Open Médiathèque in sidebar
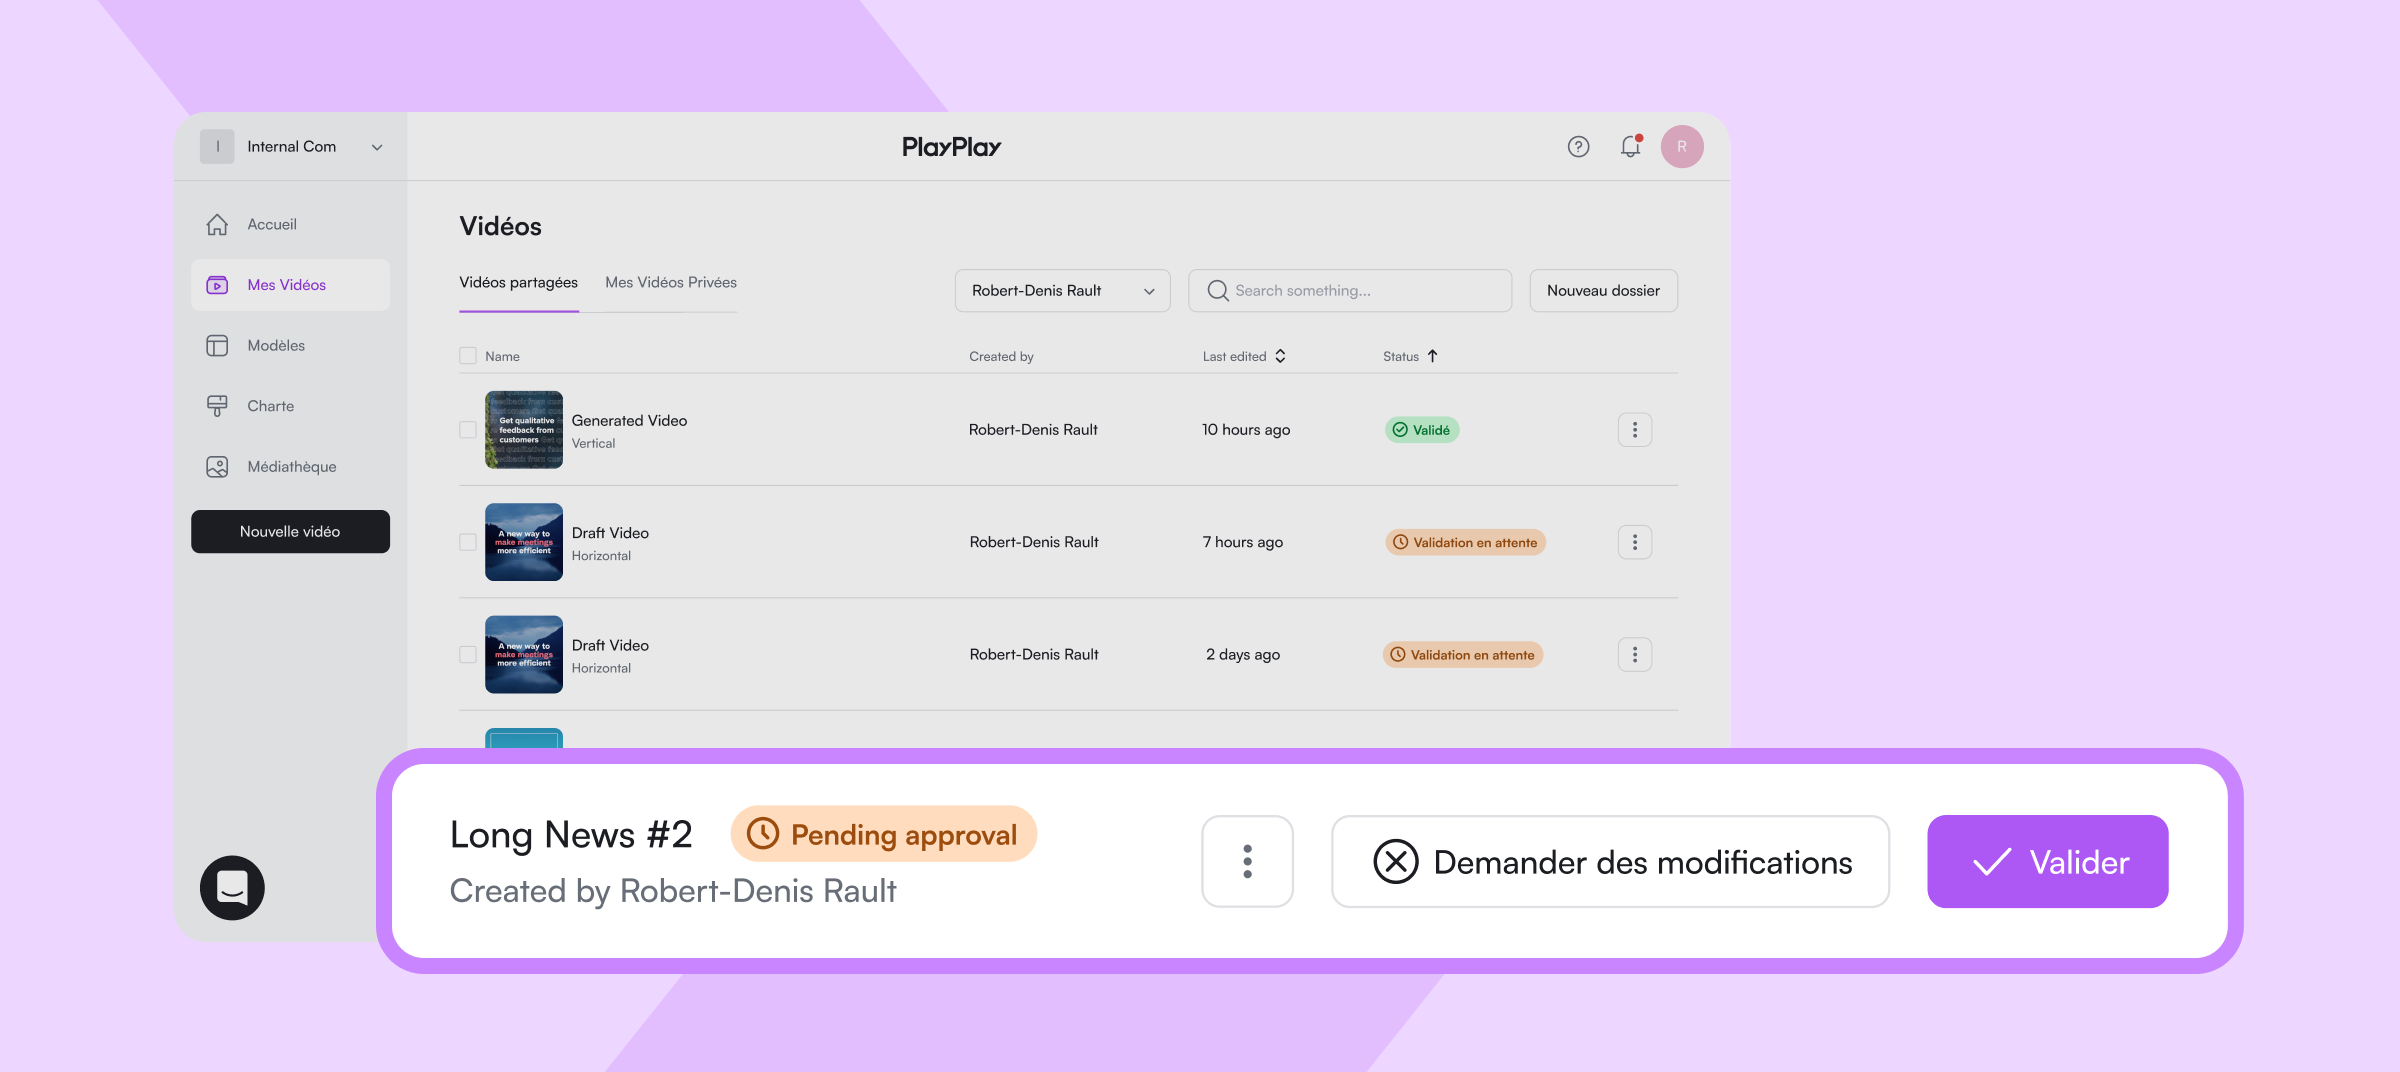This screenshot has height=1072, width=2400. coord(290,467)
